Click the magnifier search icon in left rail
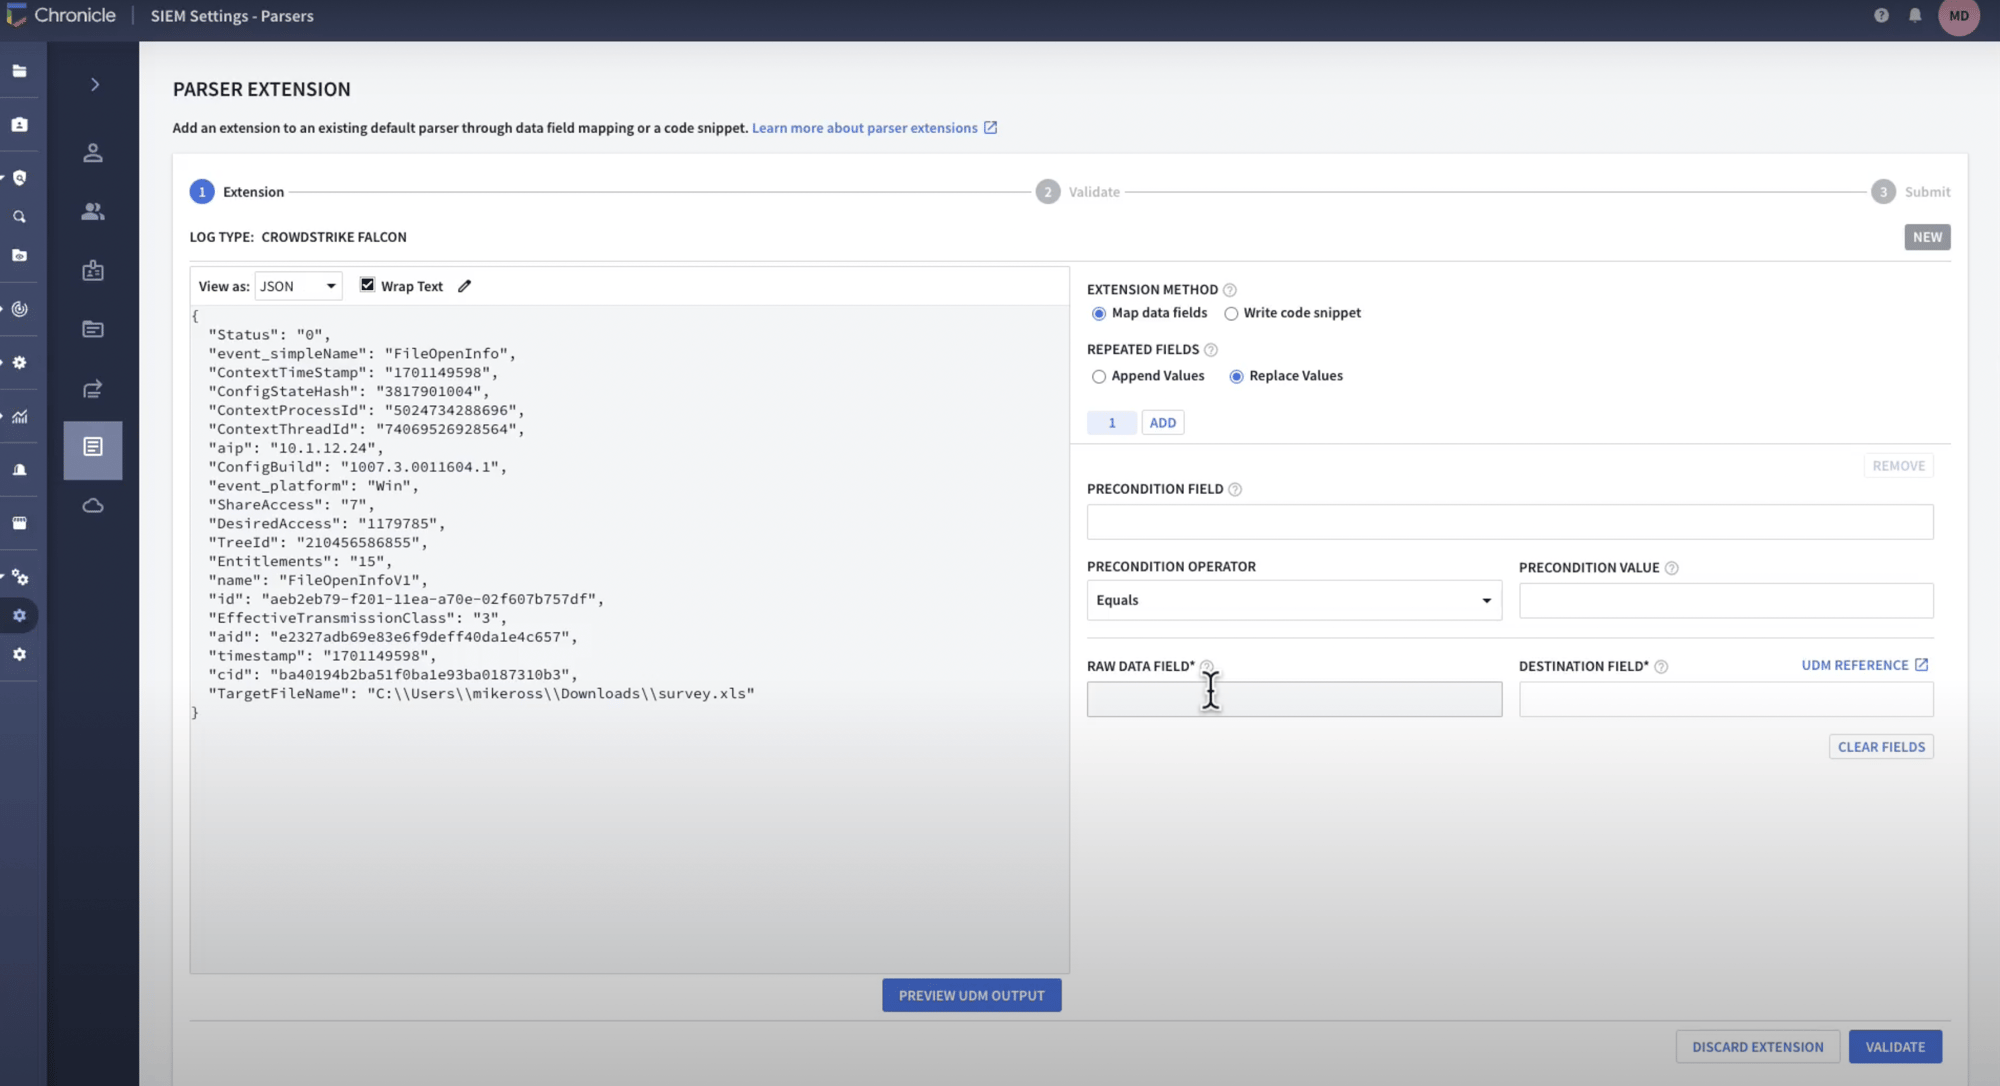 click(19, 216)
